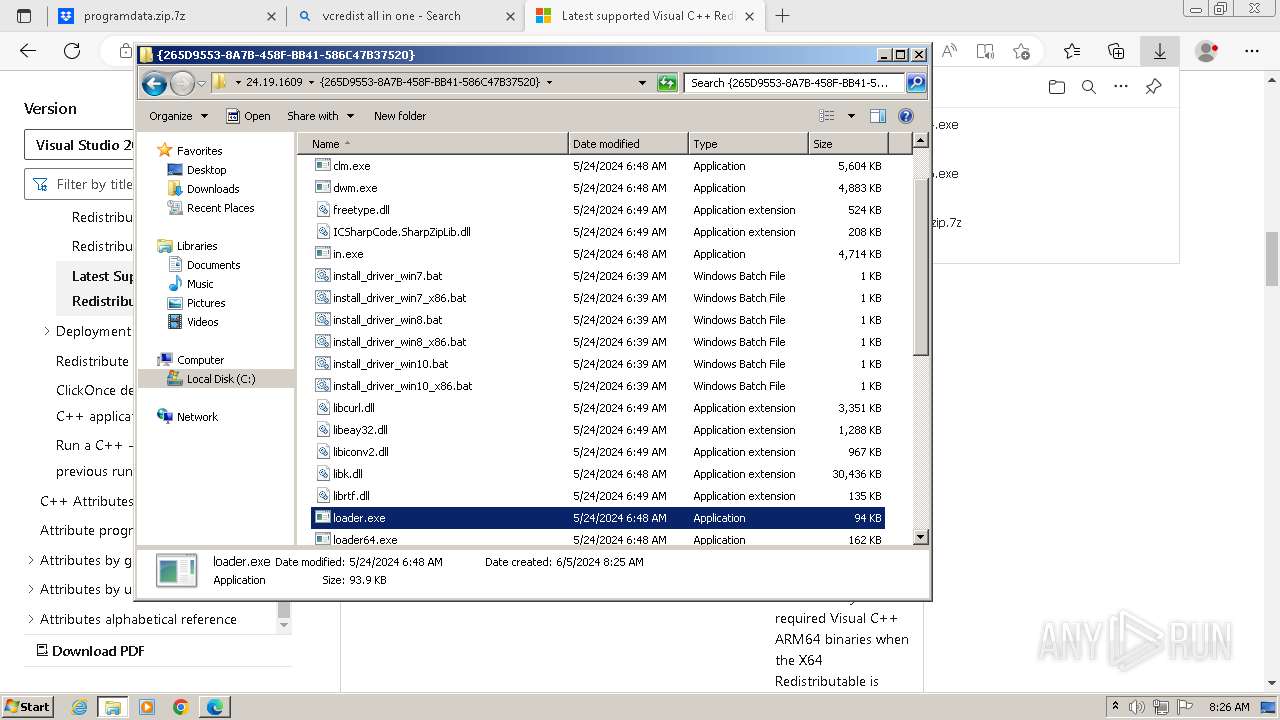The height and width of the screenshot is (720, 1280).
Task: Pin the Edge downloads panel
Action: (x=1153, y=87)
